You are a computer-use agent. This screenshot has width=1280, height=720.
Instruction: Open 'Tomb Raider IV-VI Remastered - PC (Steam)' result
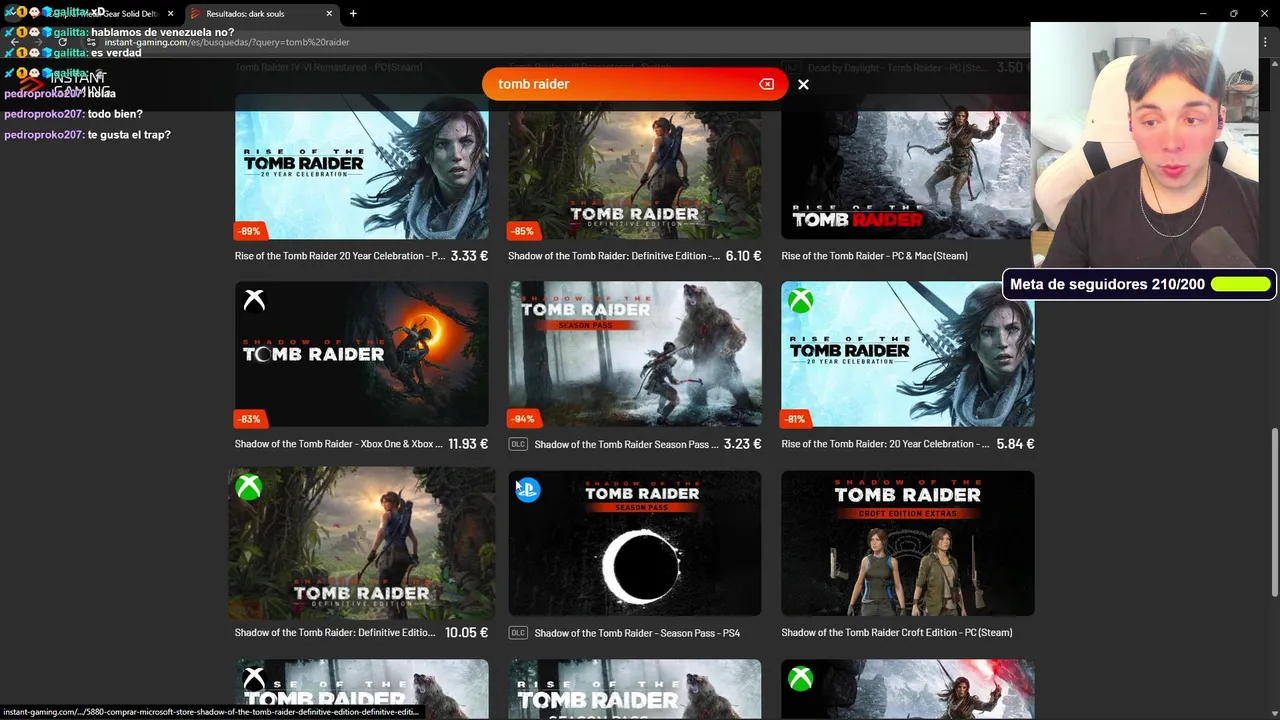(x=329, y=67)
